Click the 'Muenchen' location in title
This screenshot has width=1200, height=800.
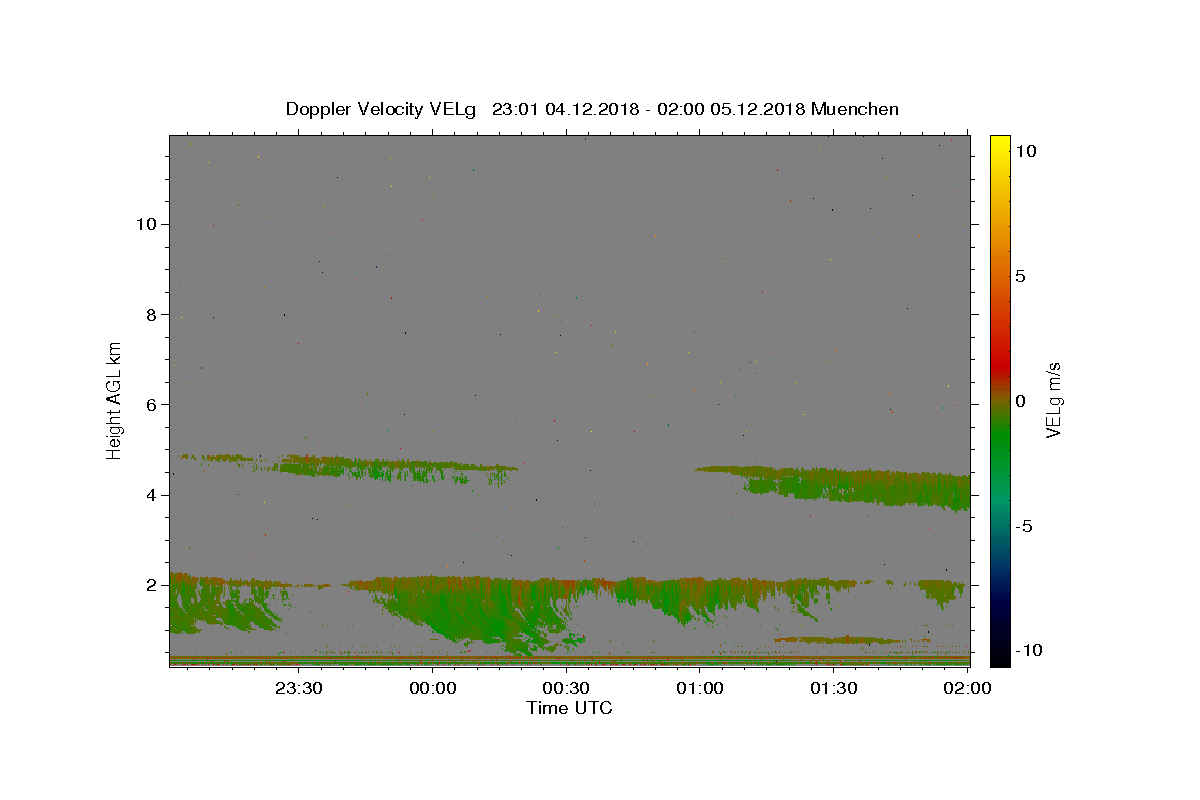(x=855, y=109)
